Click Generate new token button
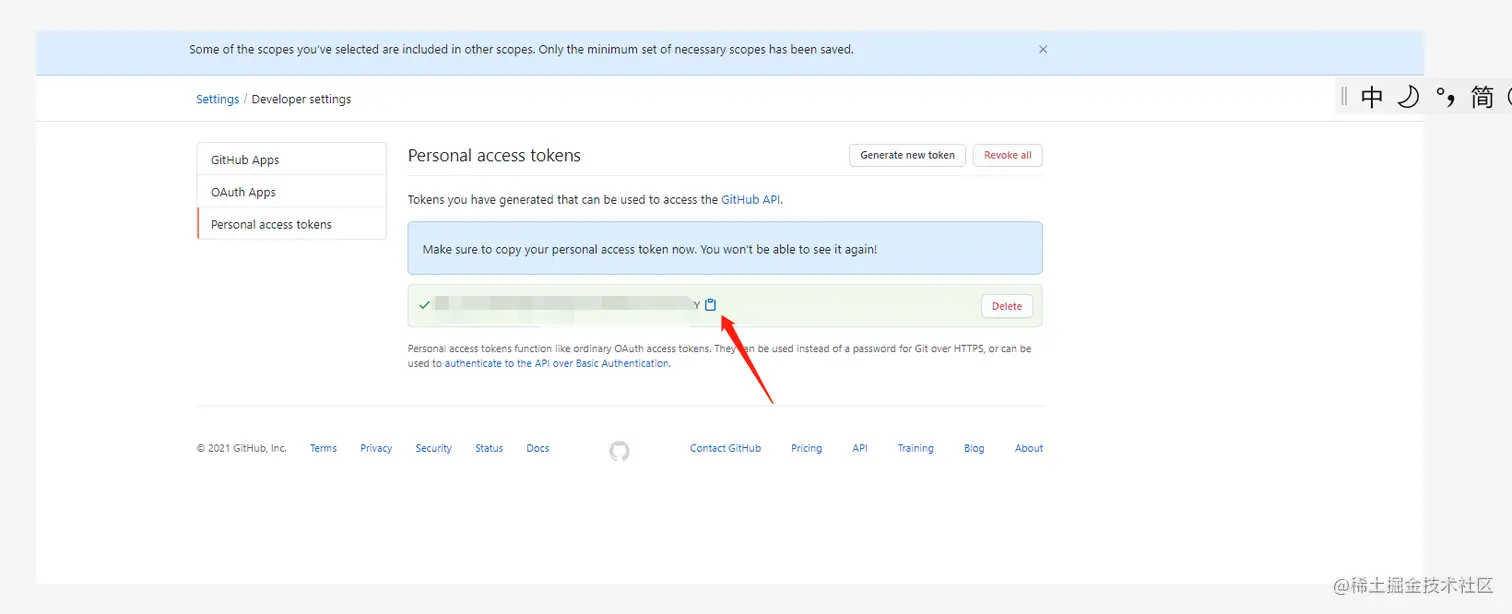 pyautogui.click(x=907, y=155)
